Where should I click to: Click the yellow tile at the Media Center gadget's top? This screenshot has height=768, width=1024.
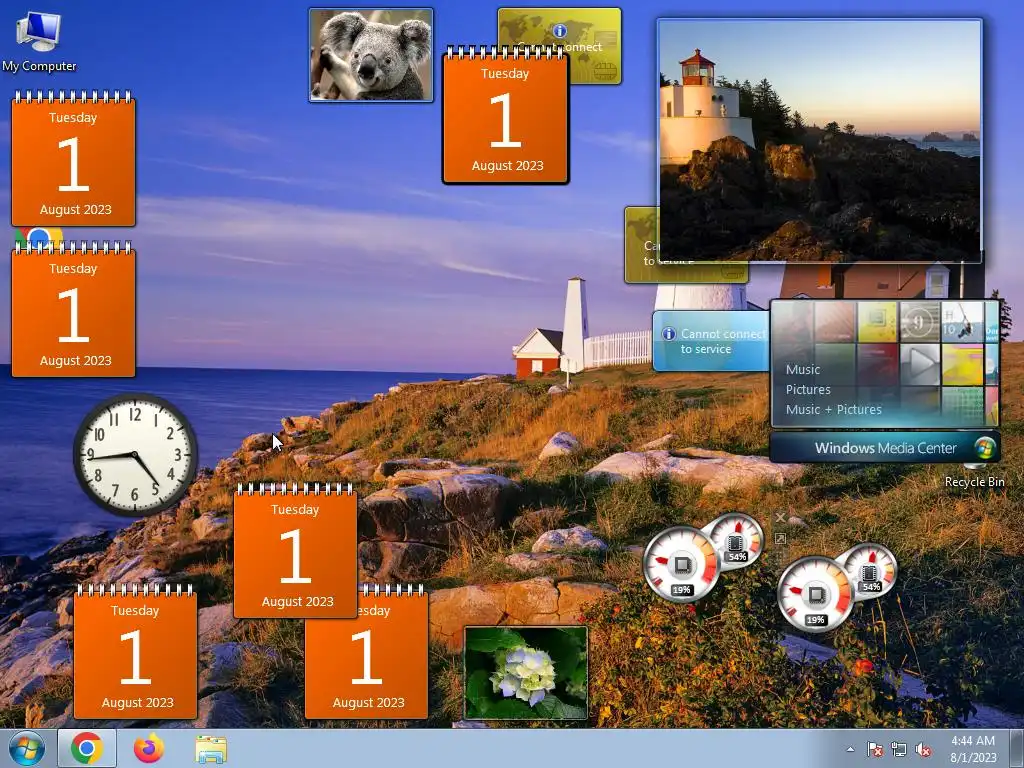click(877, 322)
